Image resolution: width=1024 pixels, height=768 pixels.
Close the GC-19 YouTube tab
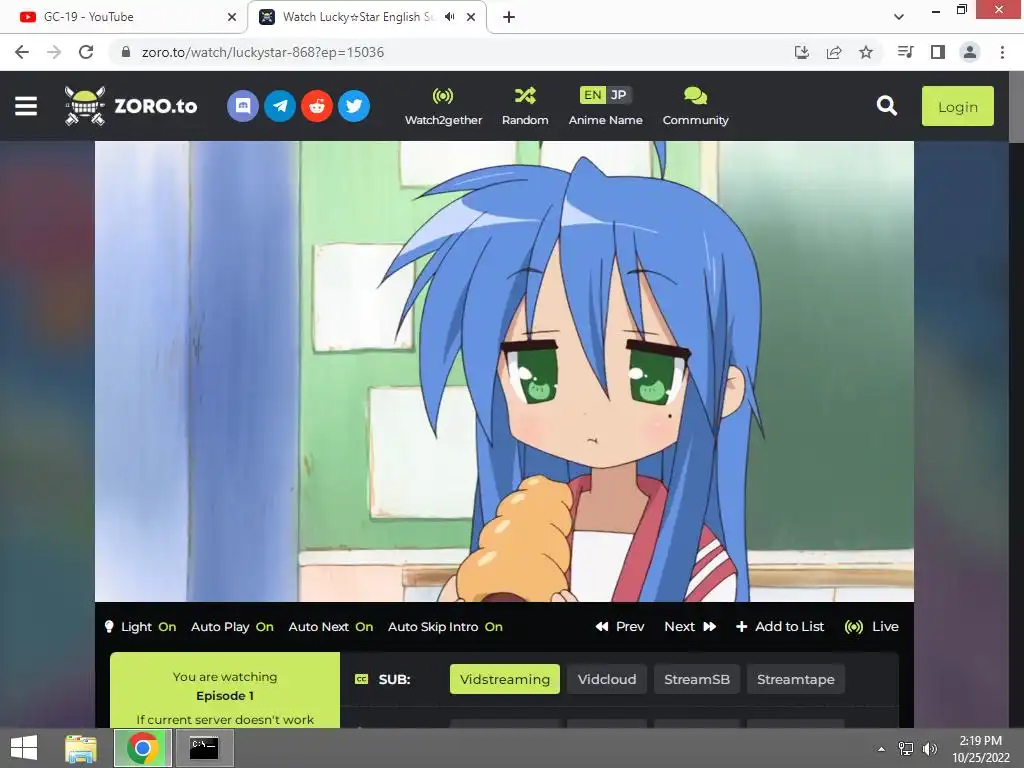232,17
